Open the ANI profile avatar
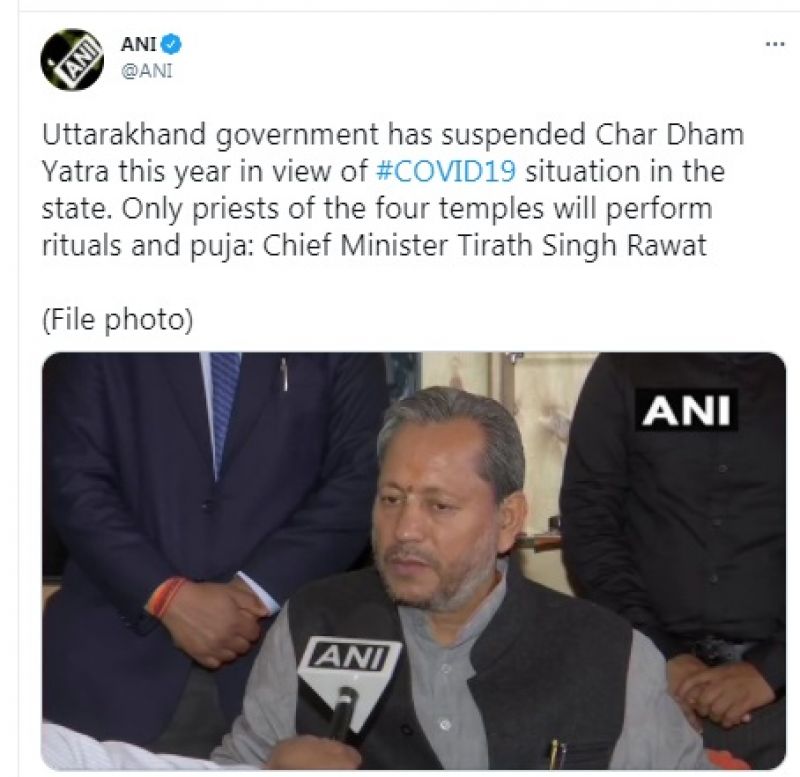The height and width of the screenshot is (777, 800). (x=72, y=60)
